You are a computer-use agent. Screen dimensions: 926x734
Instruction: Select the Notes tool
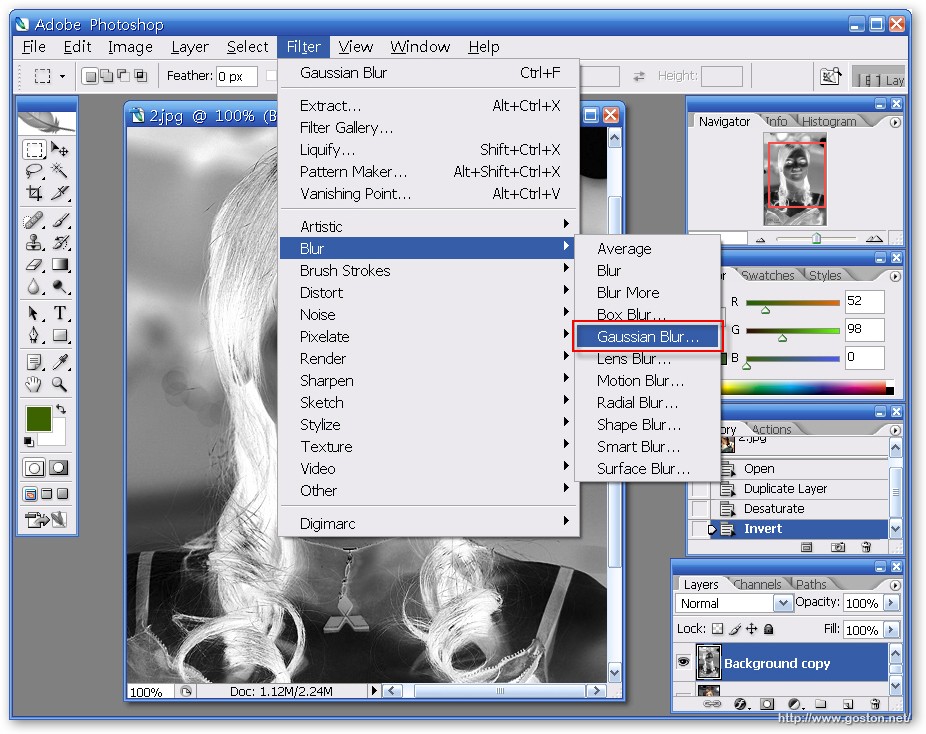click(34, 362)
